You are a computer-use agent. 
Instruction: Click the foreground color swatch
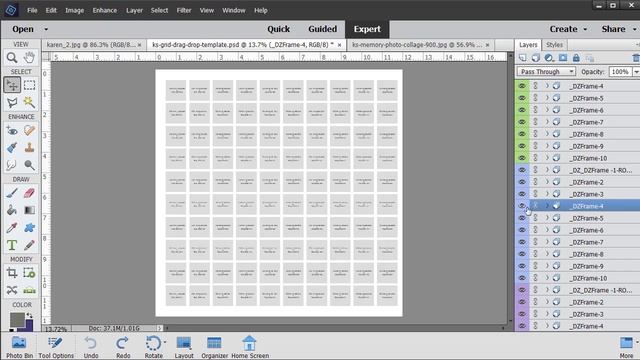tap(17, 320)
